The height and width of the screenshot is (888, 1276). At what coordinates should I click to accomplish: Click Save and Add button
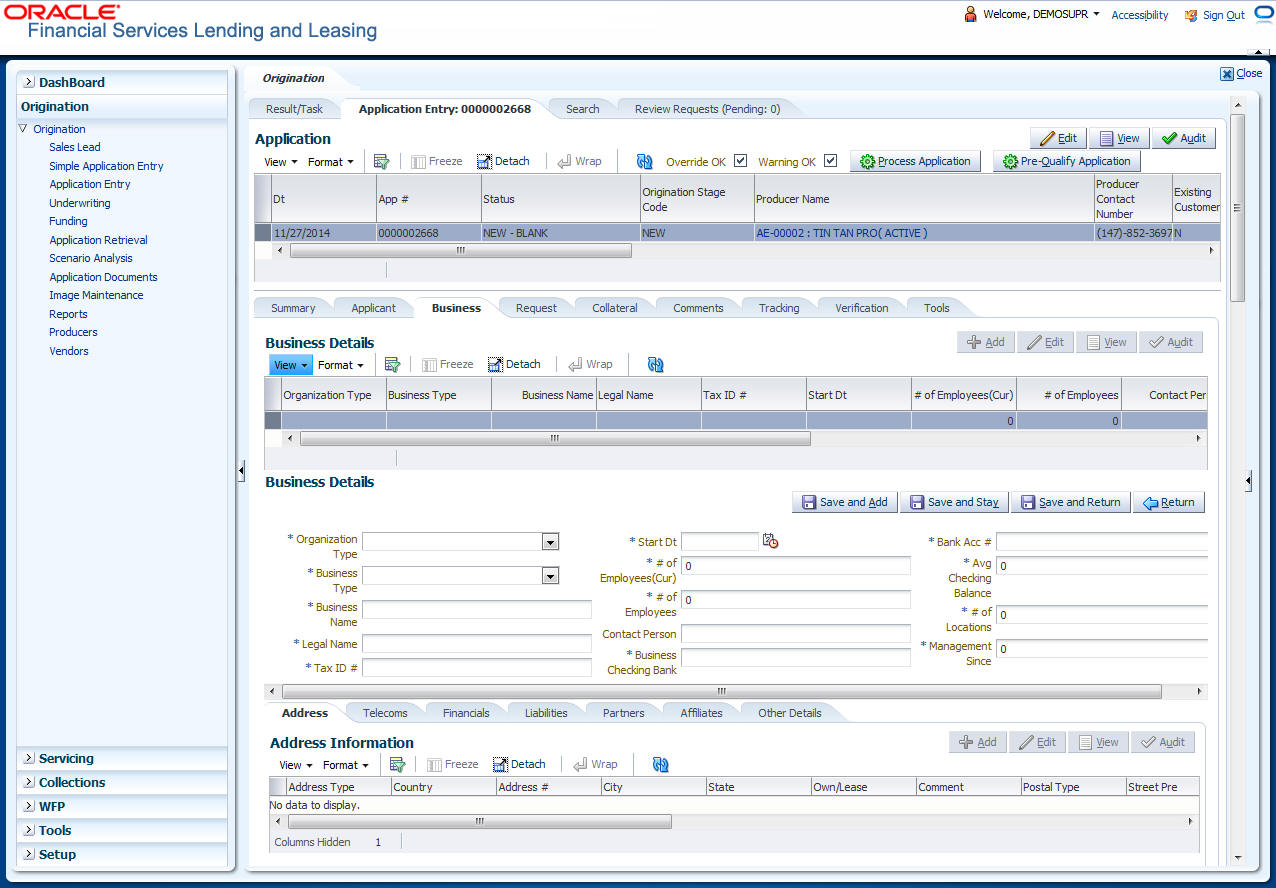click(844, 502)
